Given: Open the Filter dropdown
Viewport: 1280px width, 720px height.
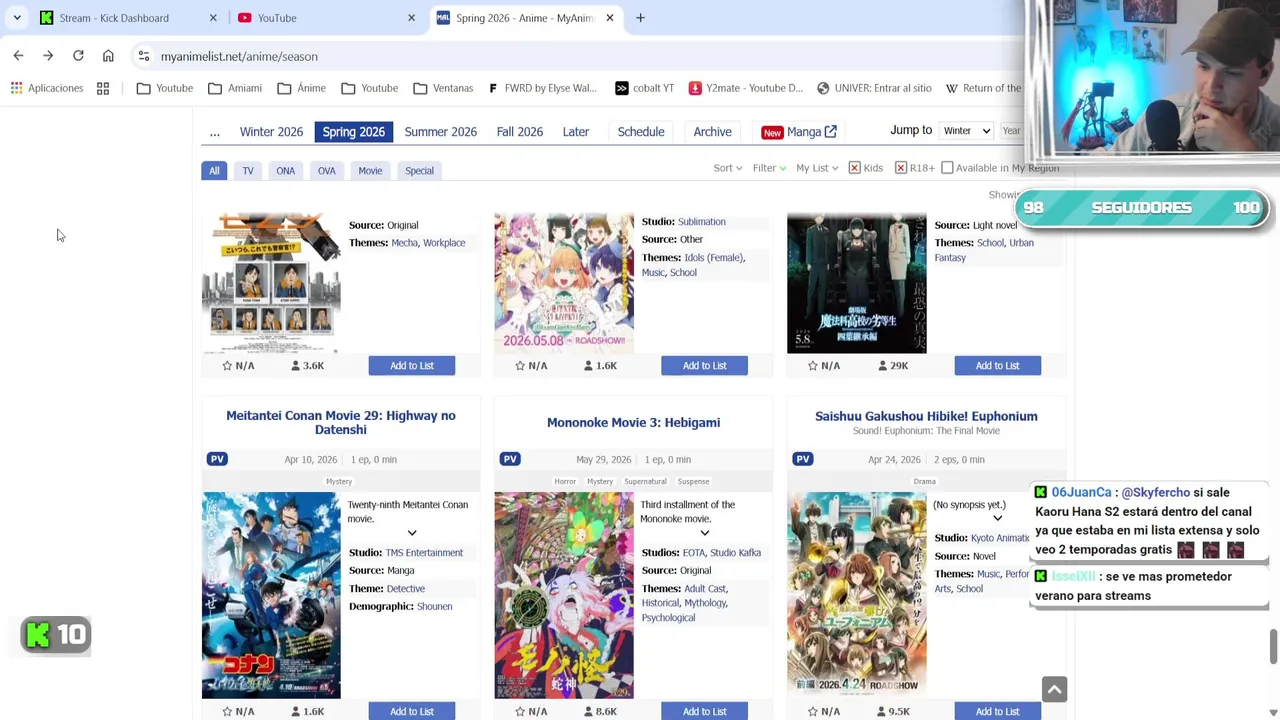Looking at the screenshot, I should tap(769, 168).
